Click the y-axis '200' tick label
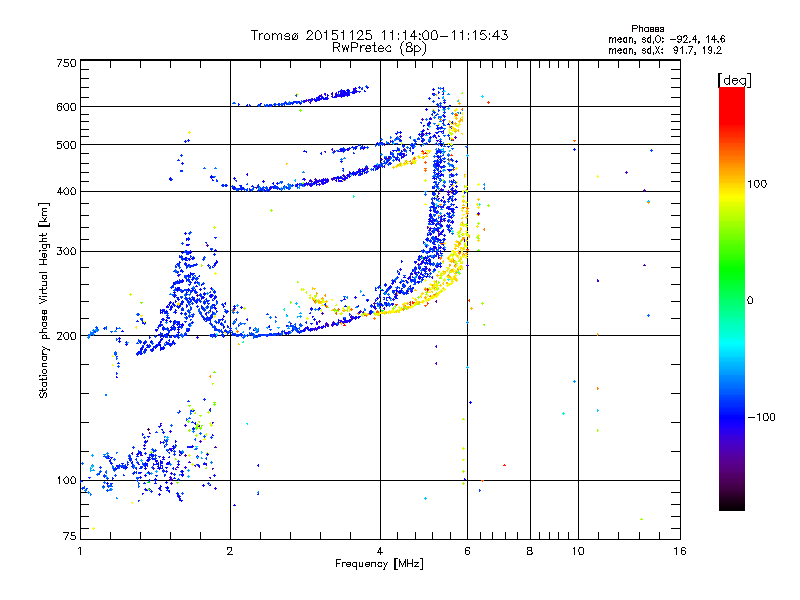This screenshot has width=800, height=600. pyautogui.click(x=66, y=336)
